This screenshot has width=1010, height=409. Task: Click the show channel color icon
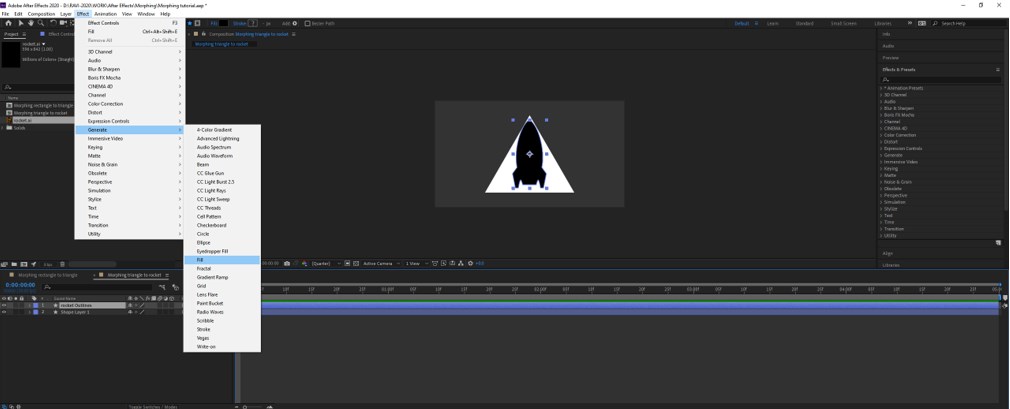pos(305,263)
